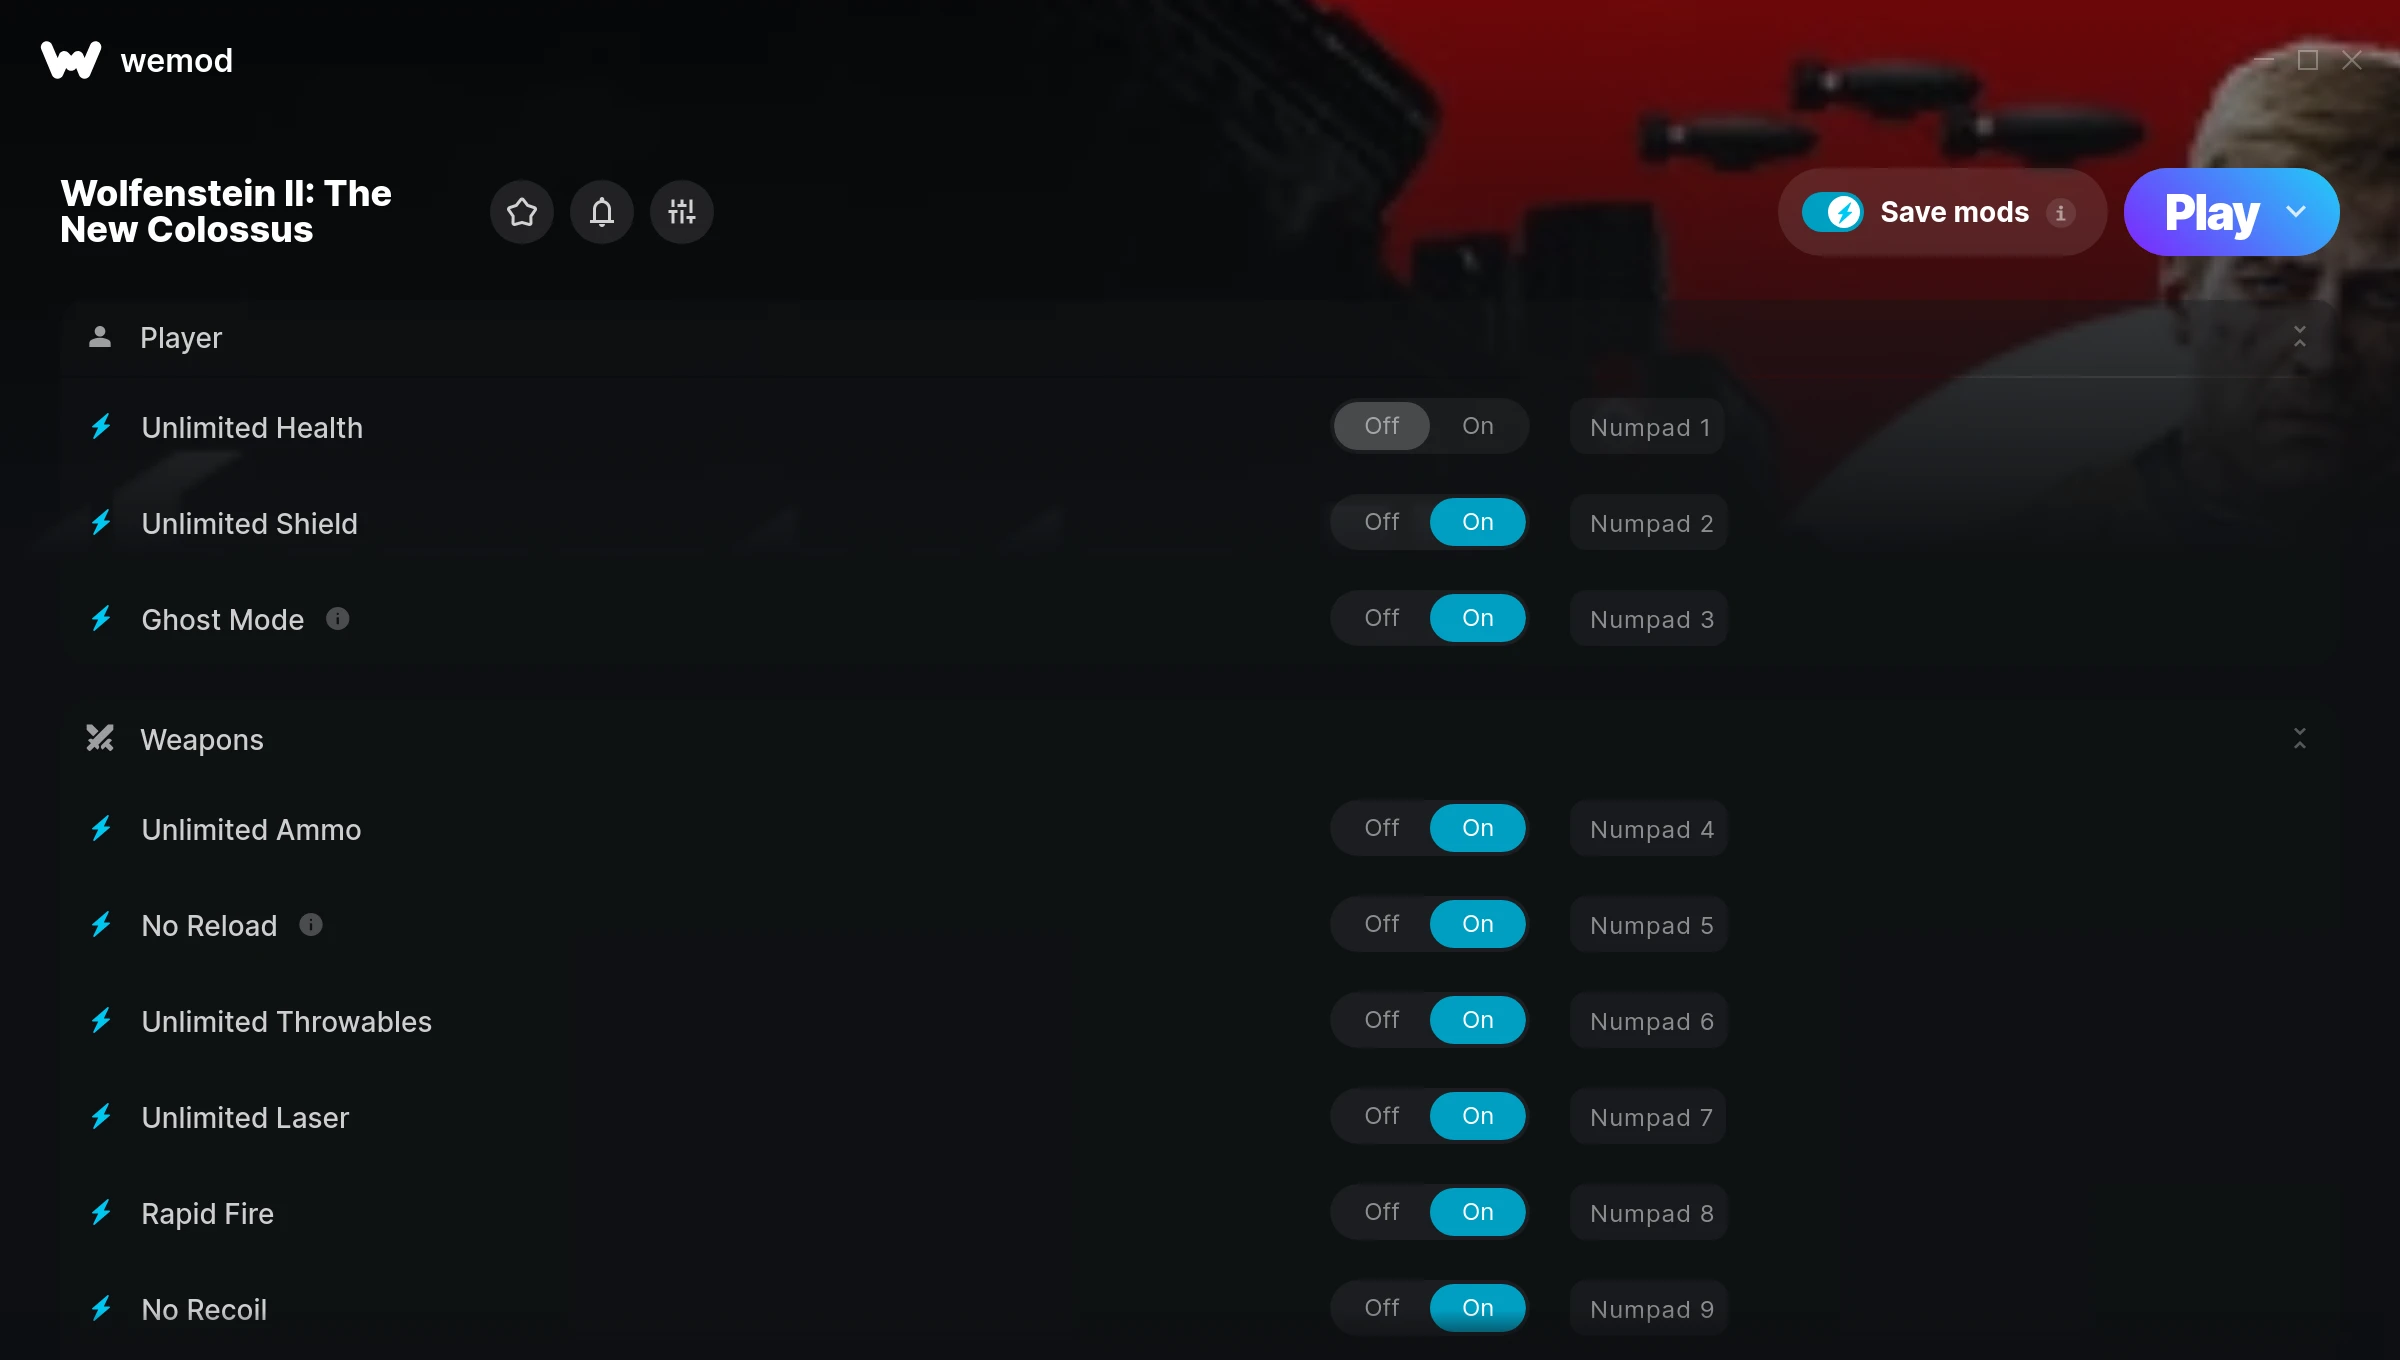Click the lightning icon beside Unlimited Health
2400x1360 pixels.
pos(101,427)
